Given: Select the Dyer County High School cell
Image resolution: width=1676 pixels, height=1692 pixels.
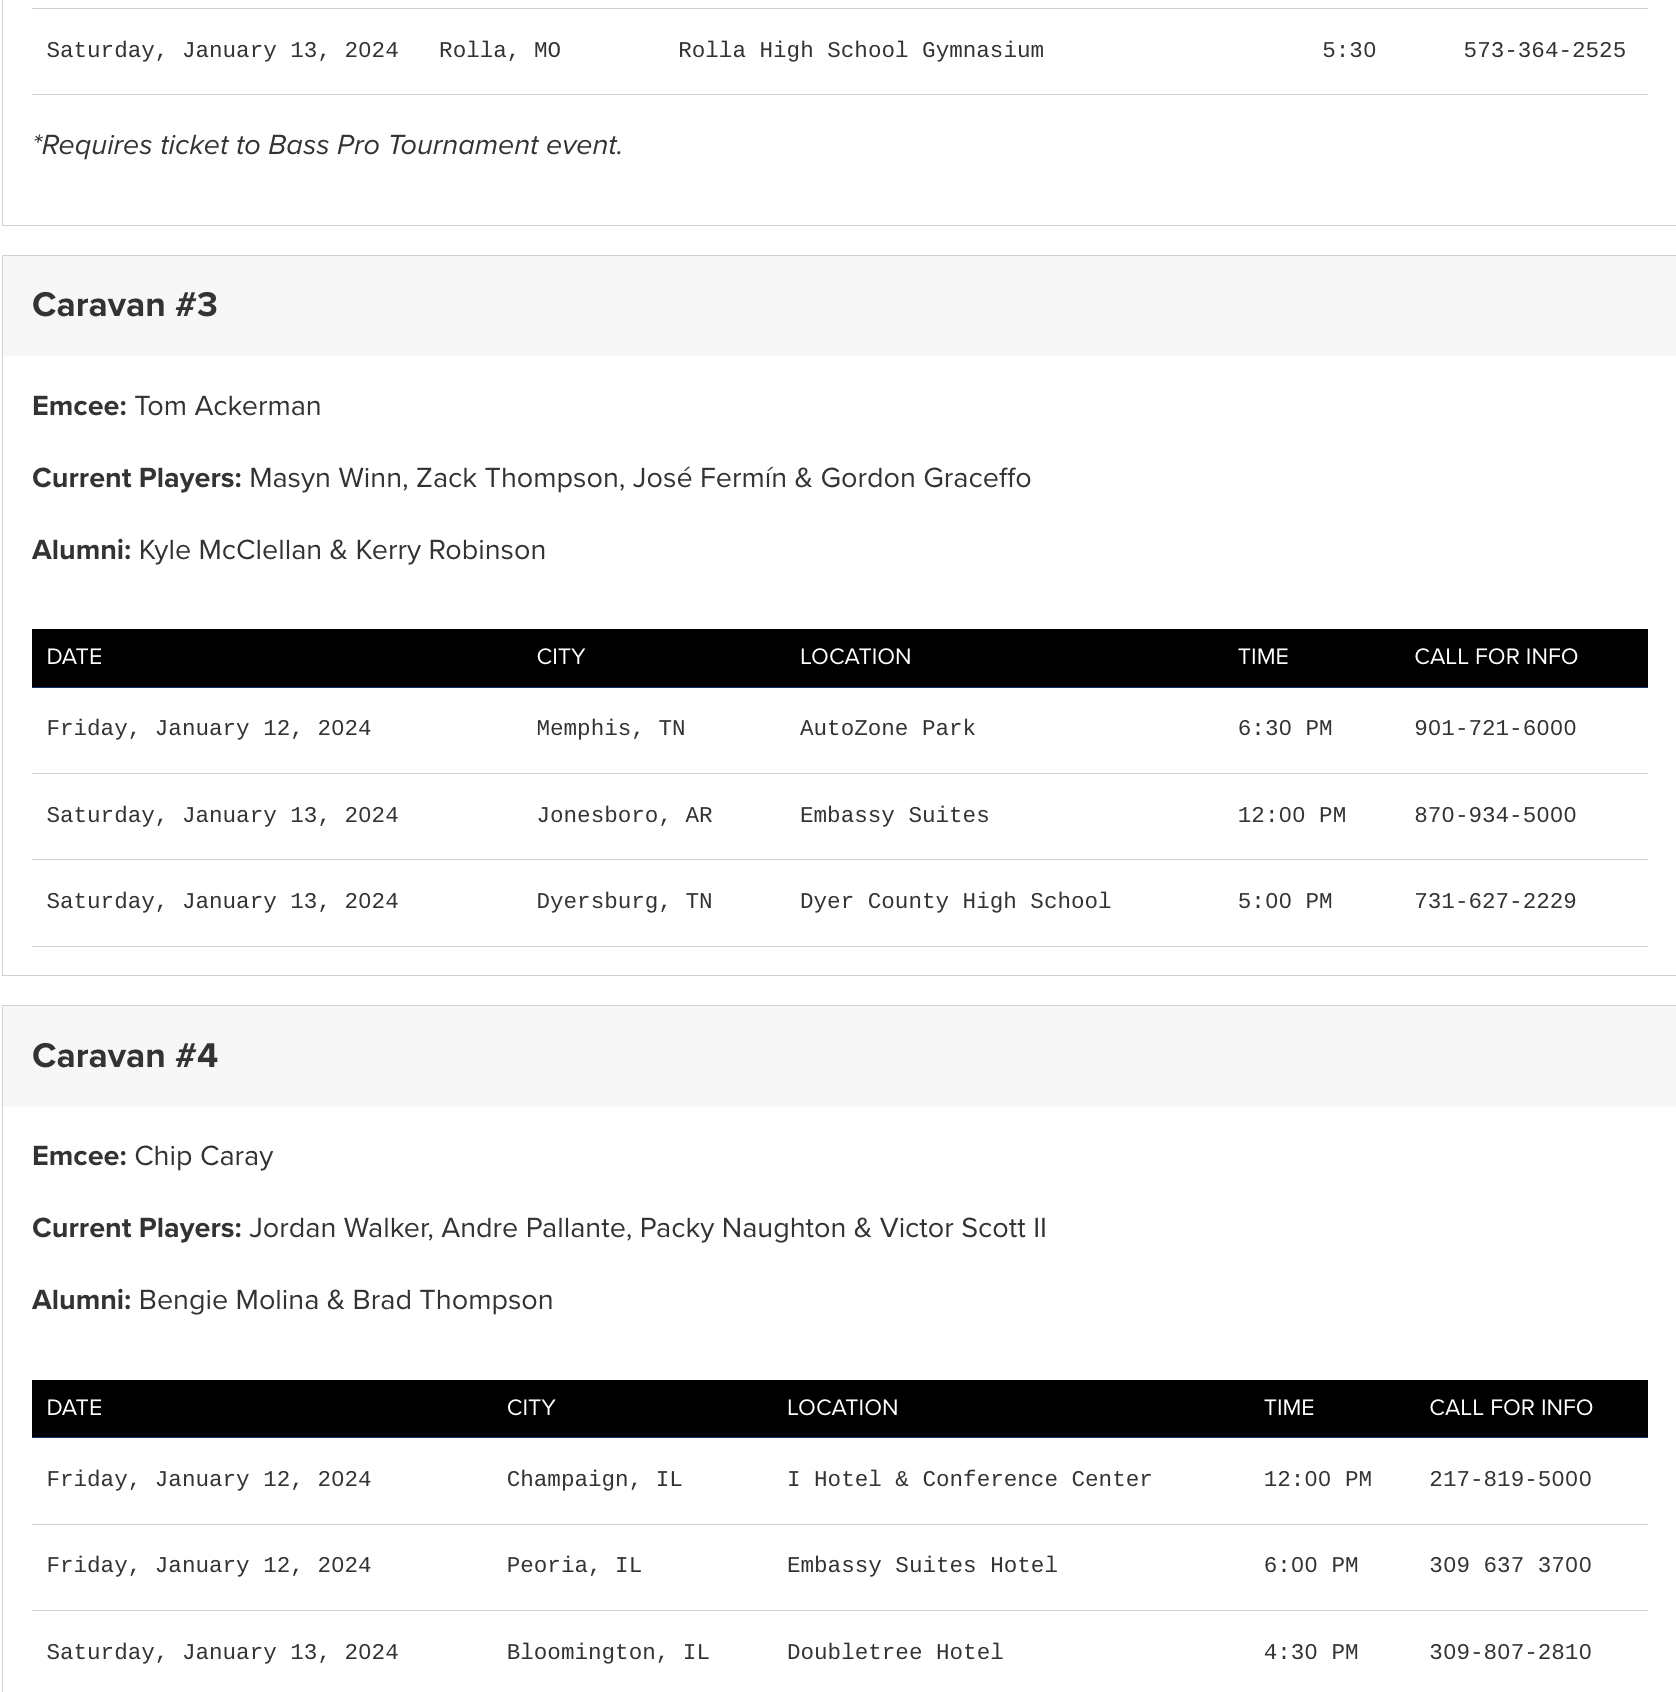Looking at the screenshot, I should pos(955,902).
